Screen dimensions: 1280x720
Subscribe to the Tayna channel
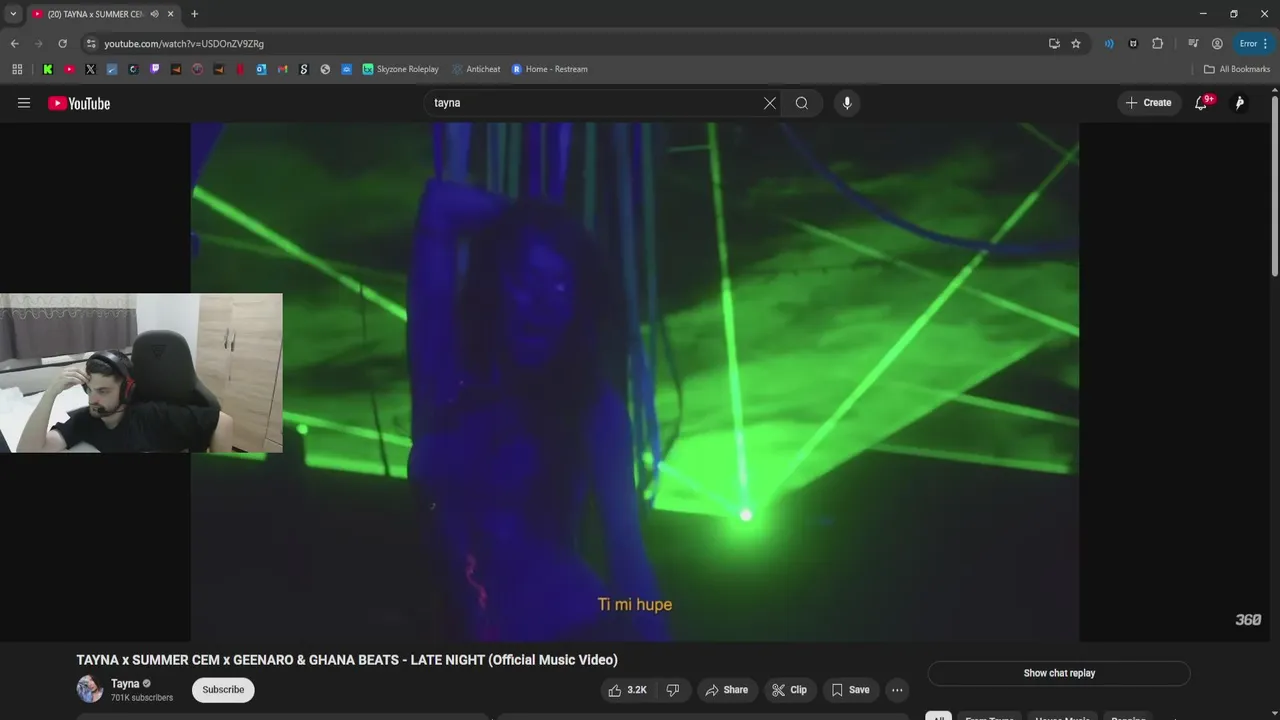click(x=223, y=690)
